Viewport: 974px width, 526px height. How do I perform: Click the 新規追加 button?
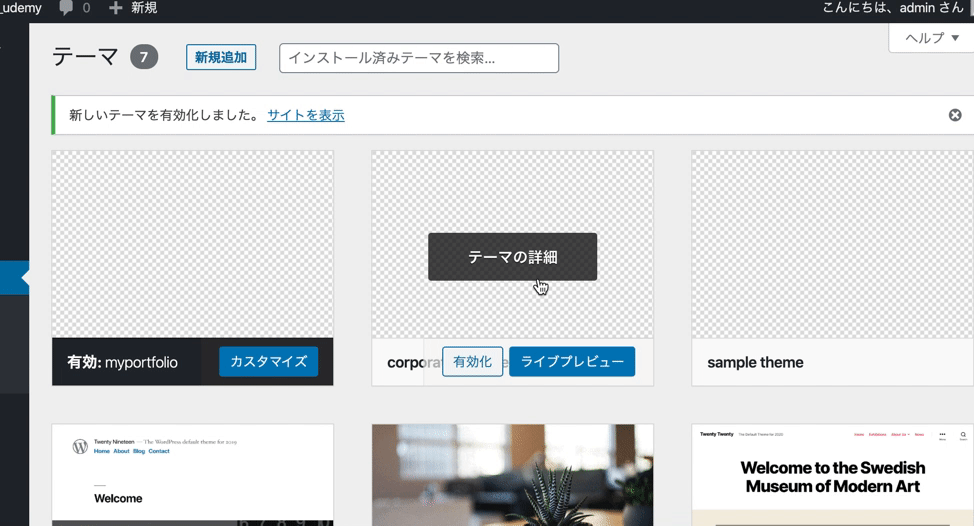[x=221, y=57]
